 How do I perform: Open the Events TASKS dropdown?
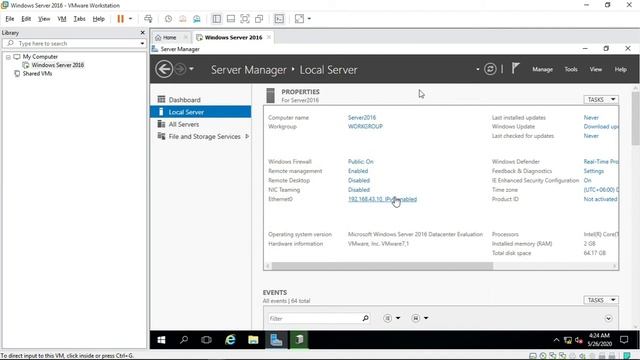[x=601, y=300]
